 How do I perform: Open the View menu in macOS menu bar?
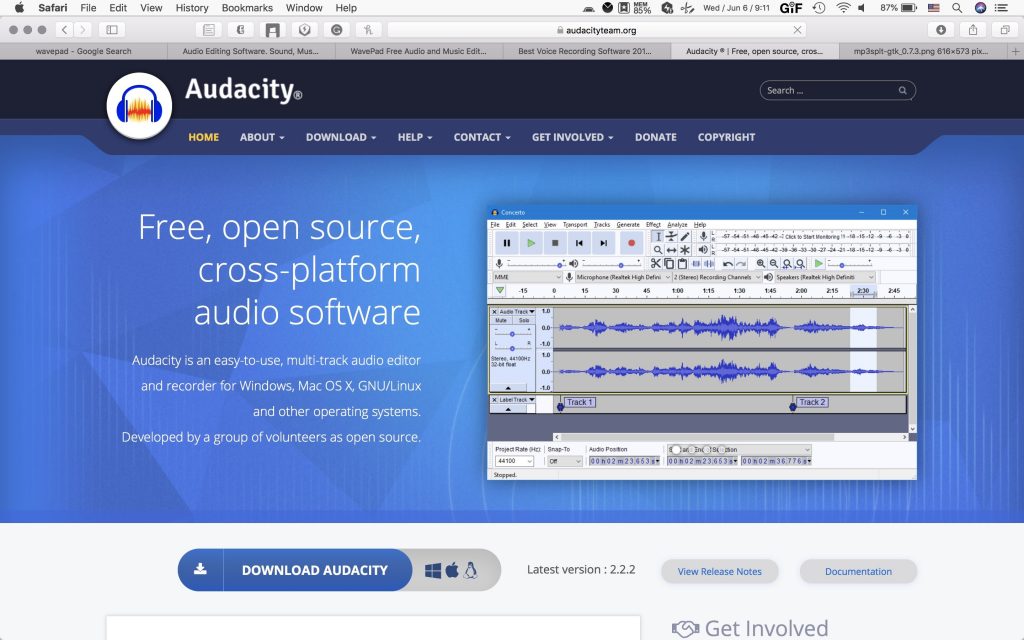click(x=151, y=8)
